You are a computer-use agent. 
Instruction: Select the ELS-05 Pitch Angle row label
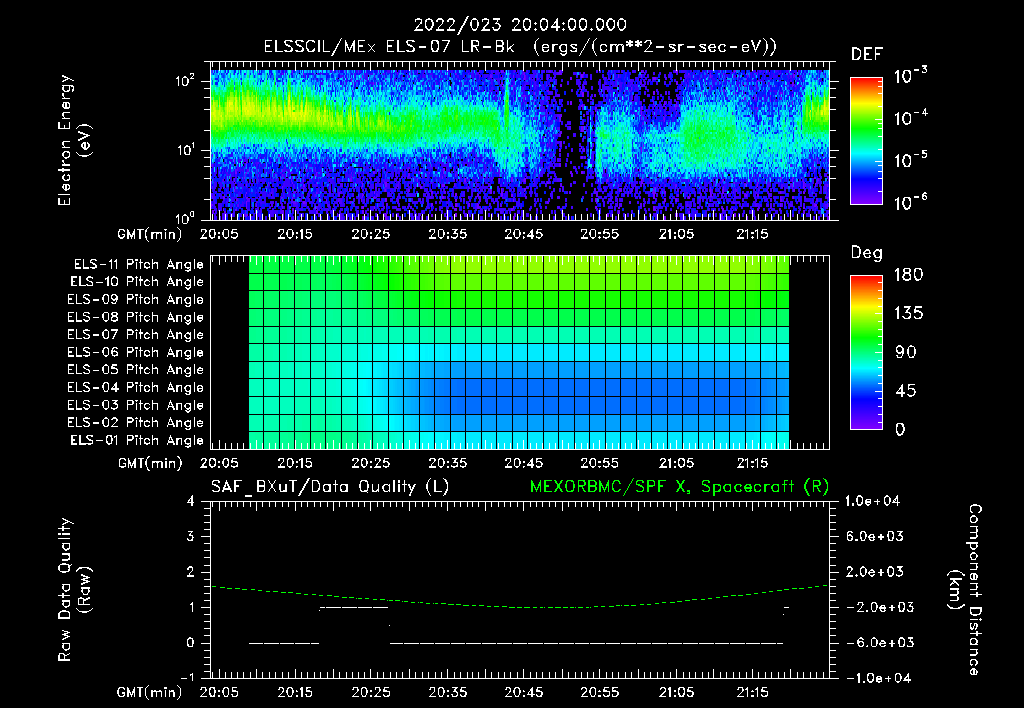(136, 370)
